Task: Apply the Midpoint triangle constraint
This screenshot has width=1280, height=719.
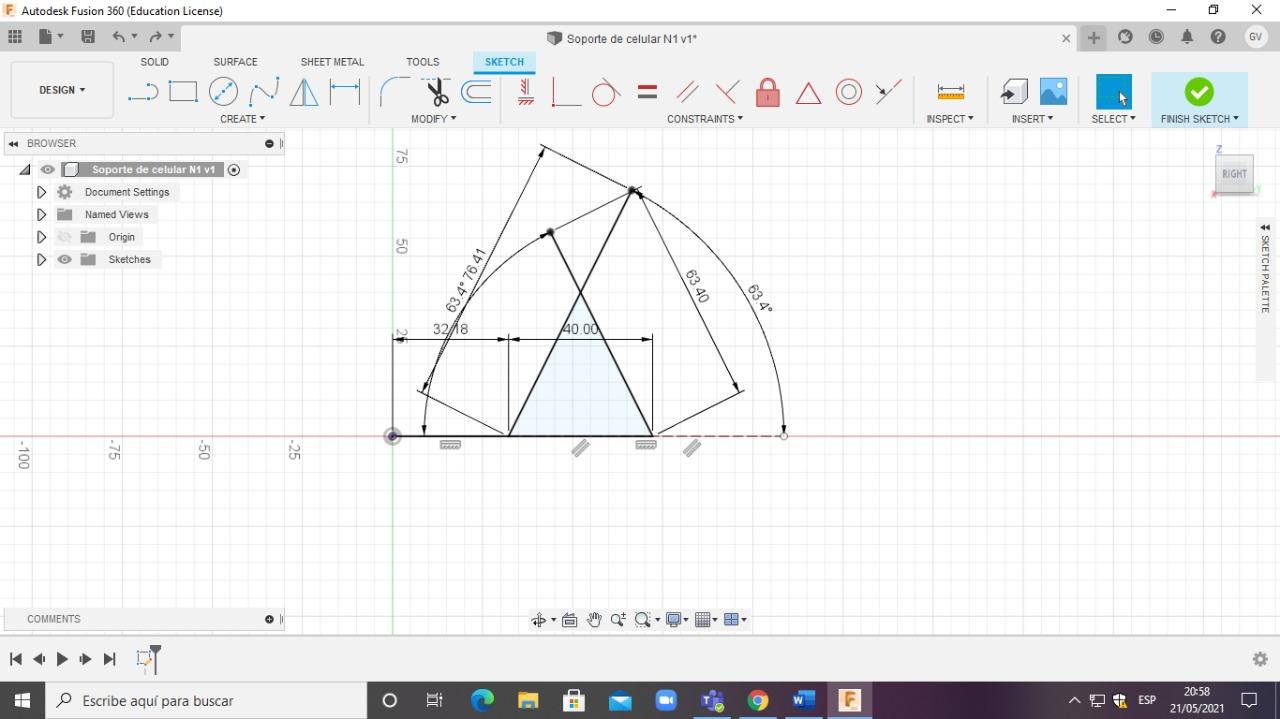Action: [808, 93]
